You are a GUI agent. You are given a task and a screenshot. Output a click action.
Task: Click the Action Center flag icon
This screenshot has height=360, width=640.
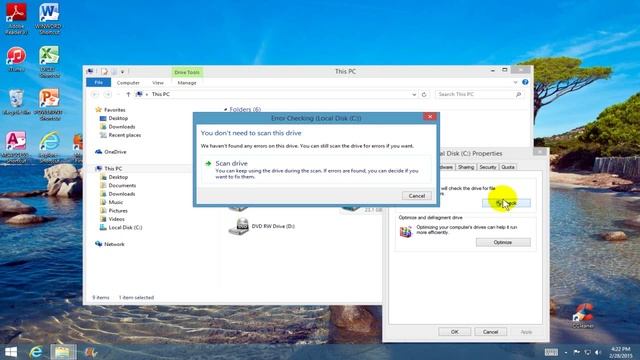click(x=576, y=352)
